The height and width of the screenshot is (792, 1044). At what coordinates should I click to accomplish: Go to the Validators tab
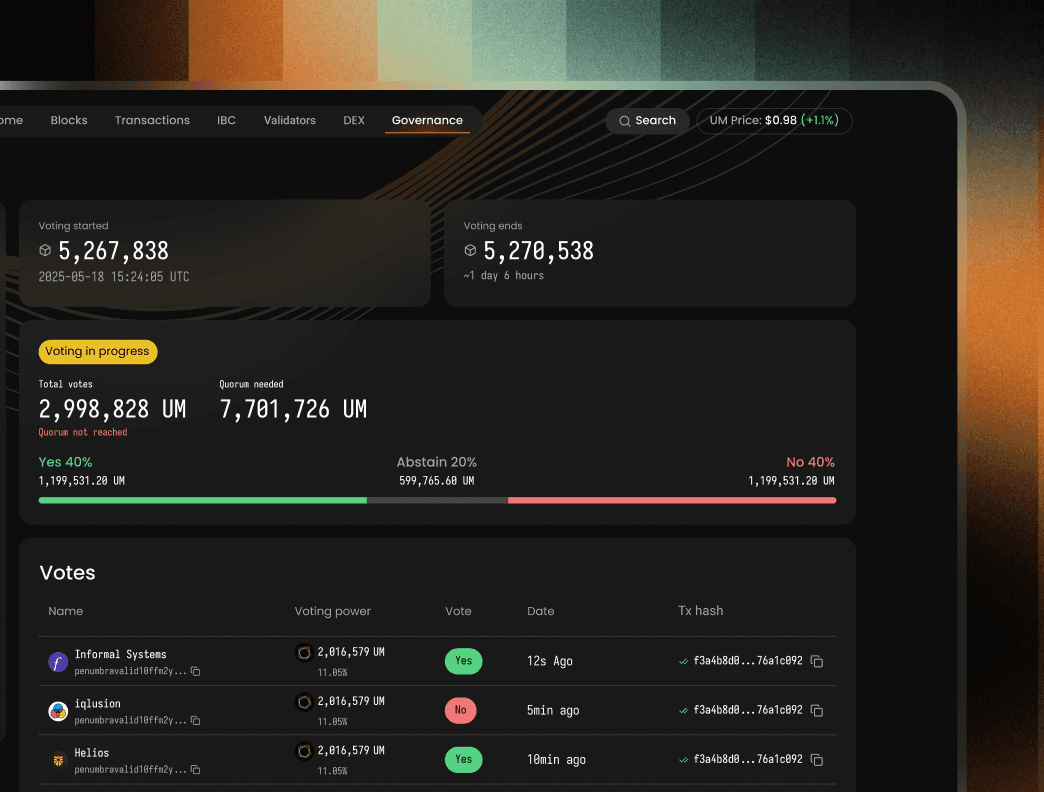(x=290, y=120)
